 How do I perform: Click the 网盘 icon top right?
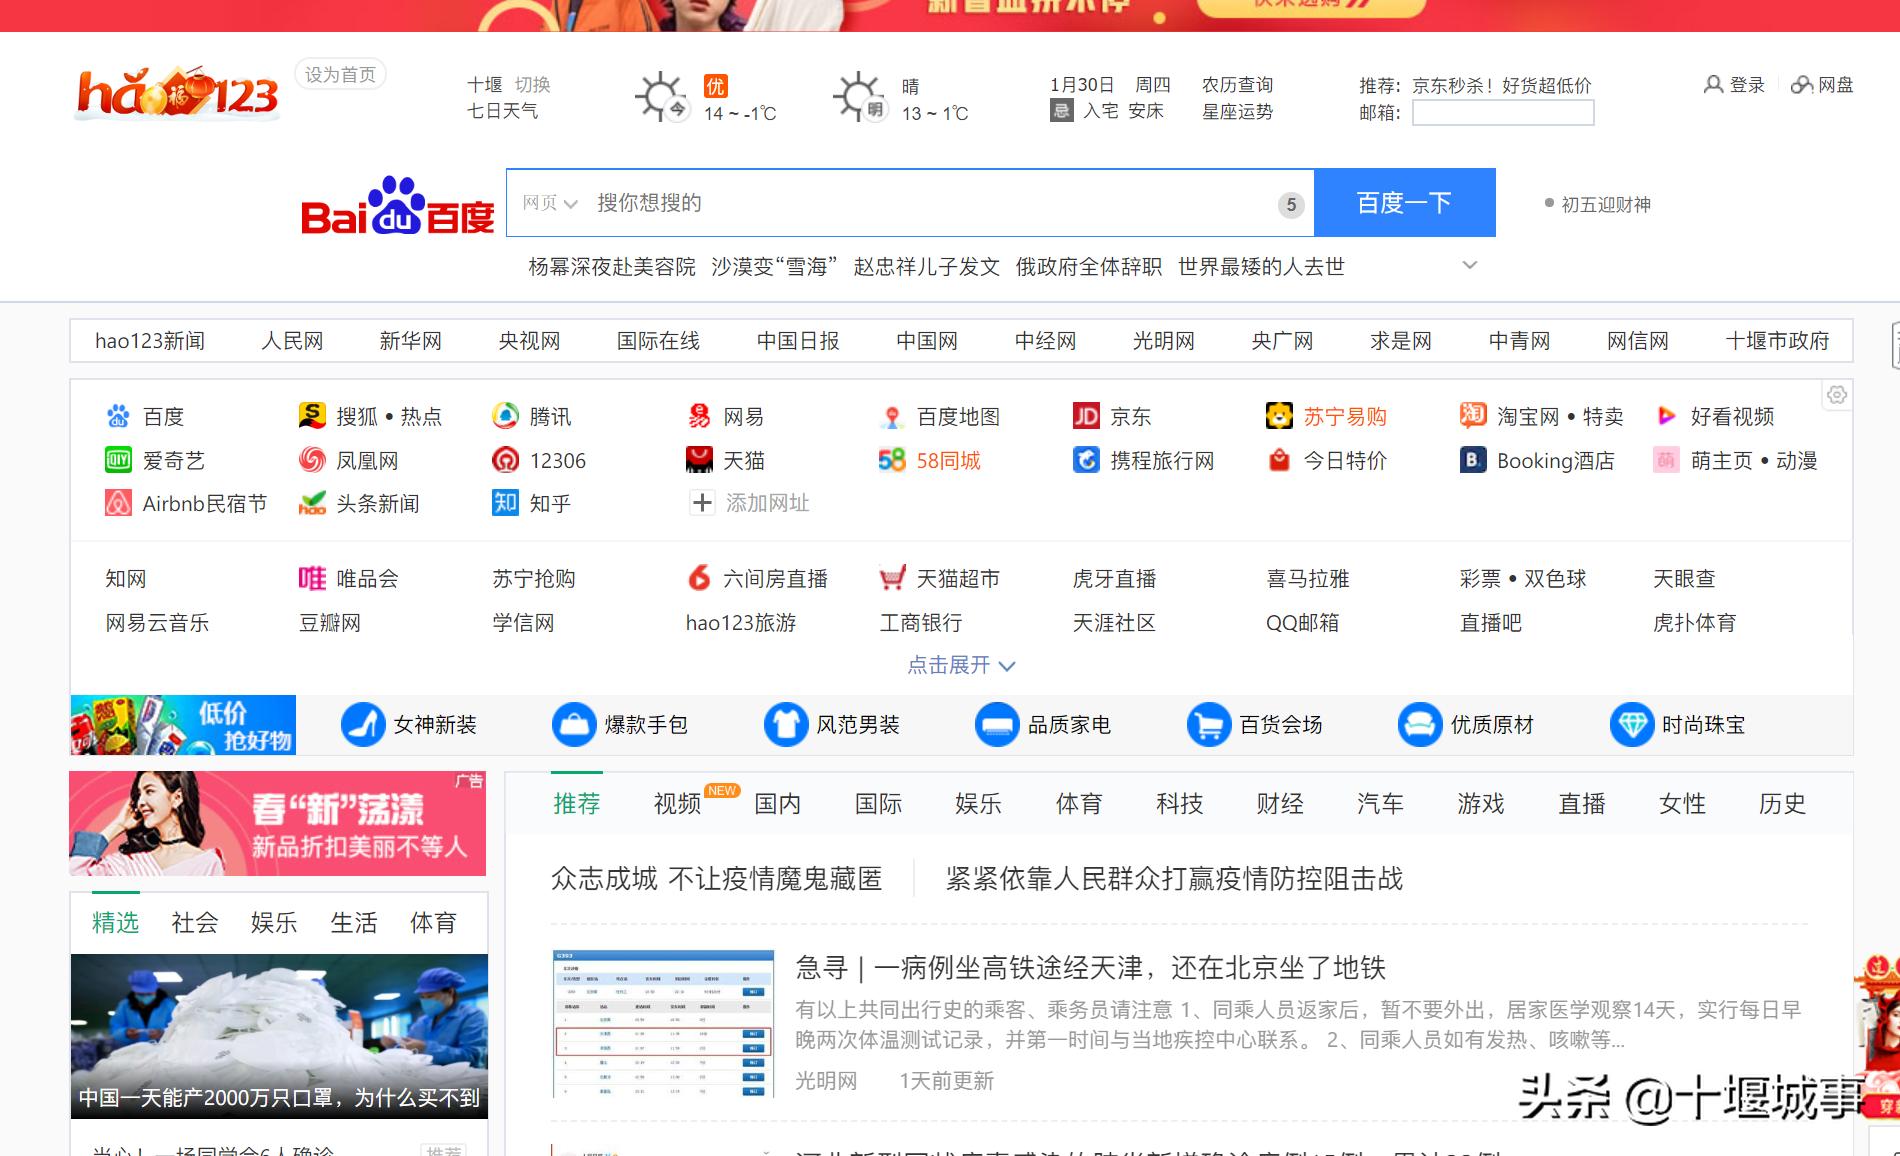[x=1800, y=86]
